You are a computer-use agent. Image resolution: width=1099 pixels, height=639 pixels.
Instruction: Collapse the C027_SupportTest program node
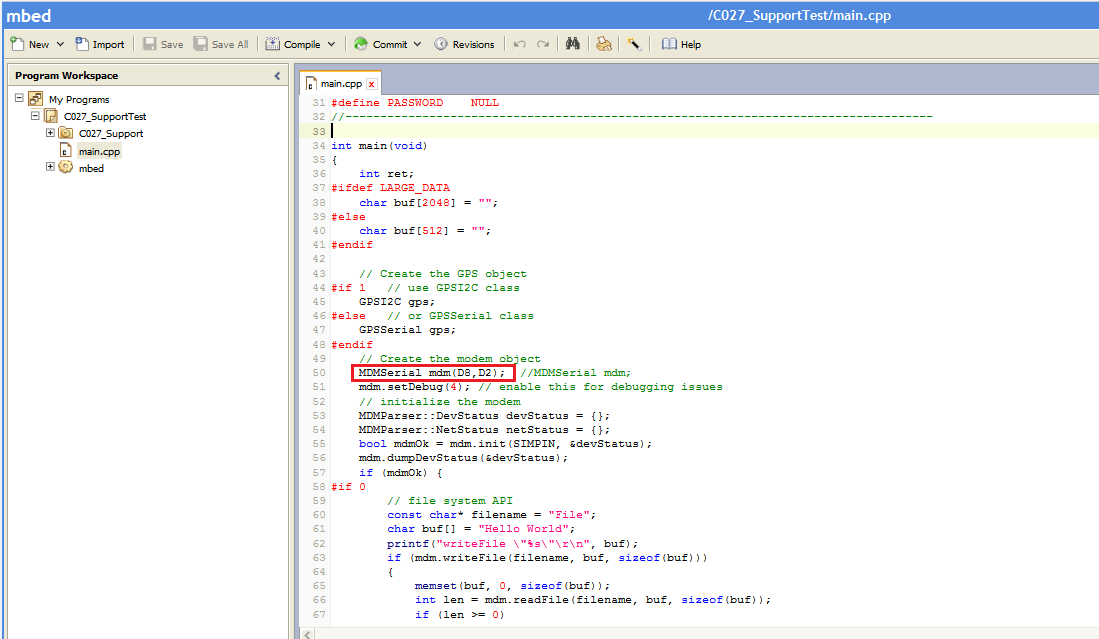pos(35,116)
